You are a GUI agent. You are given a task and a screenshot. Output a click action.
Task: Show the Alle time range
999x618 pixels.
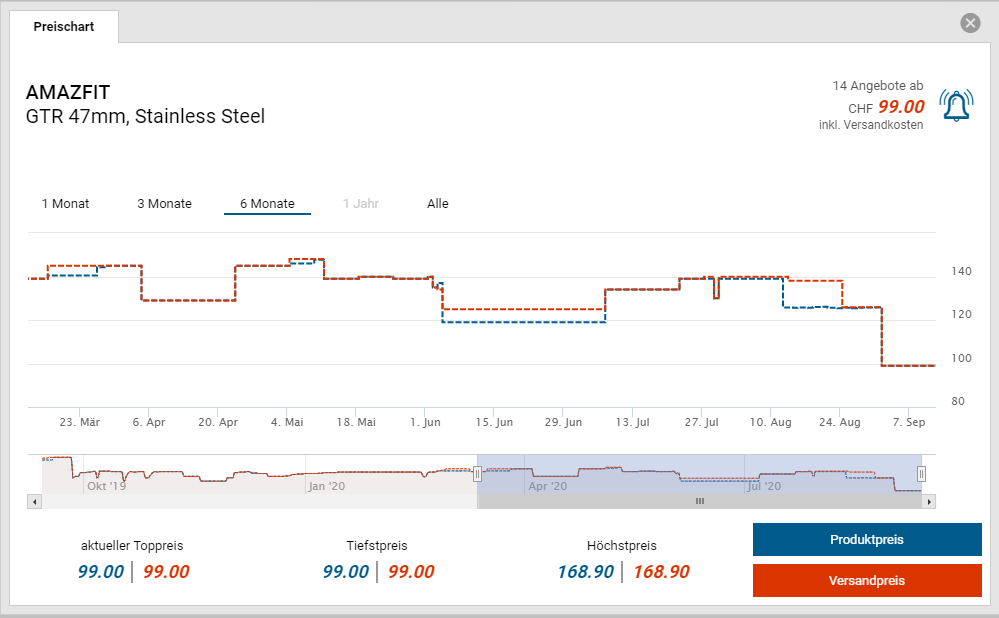tap(438, 204)
